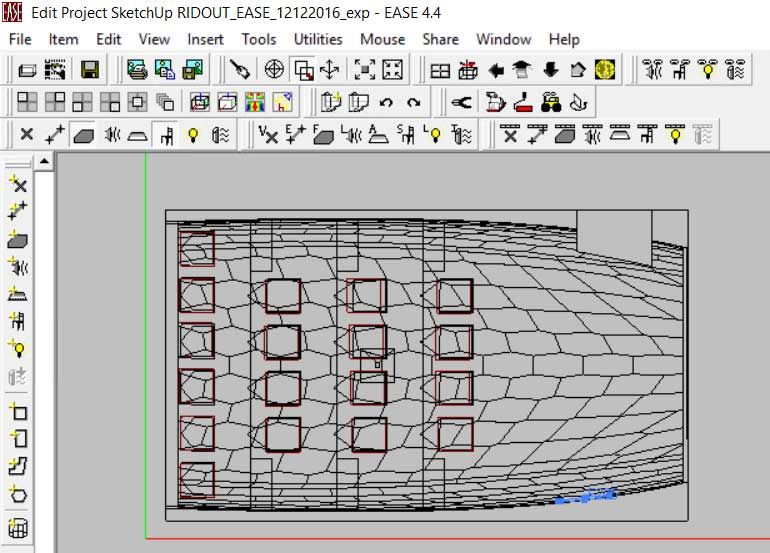The image size is (770, 553).
Task: Click the room box icon left of Save
Action: pyautogui.click(x=27, y=70)
